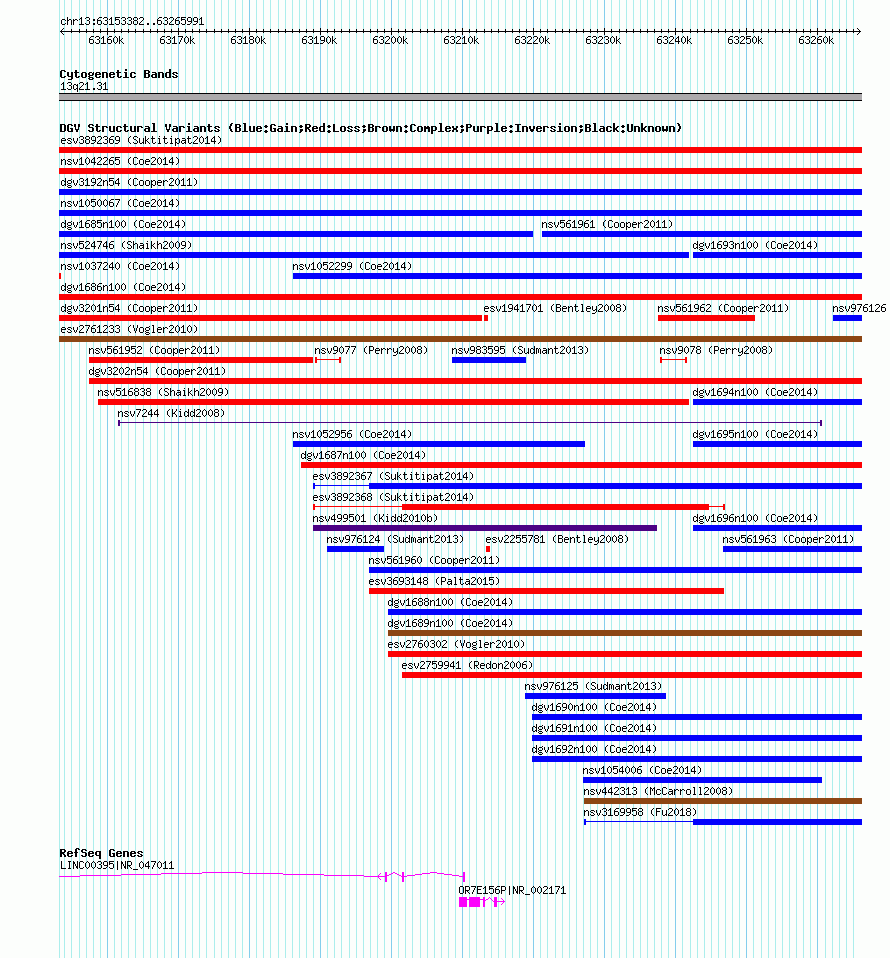890x958 pixels.
Task: Select dgv1695n100 (Coe2014) label
Action: [755, 434]
